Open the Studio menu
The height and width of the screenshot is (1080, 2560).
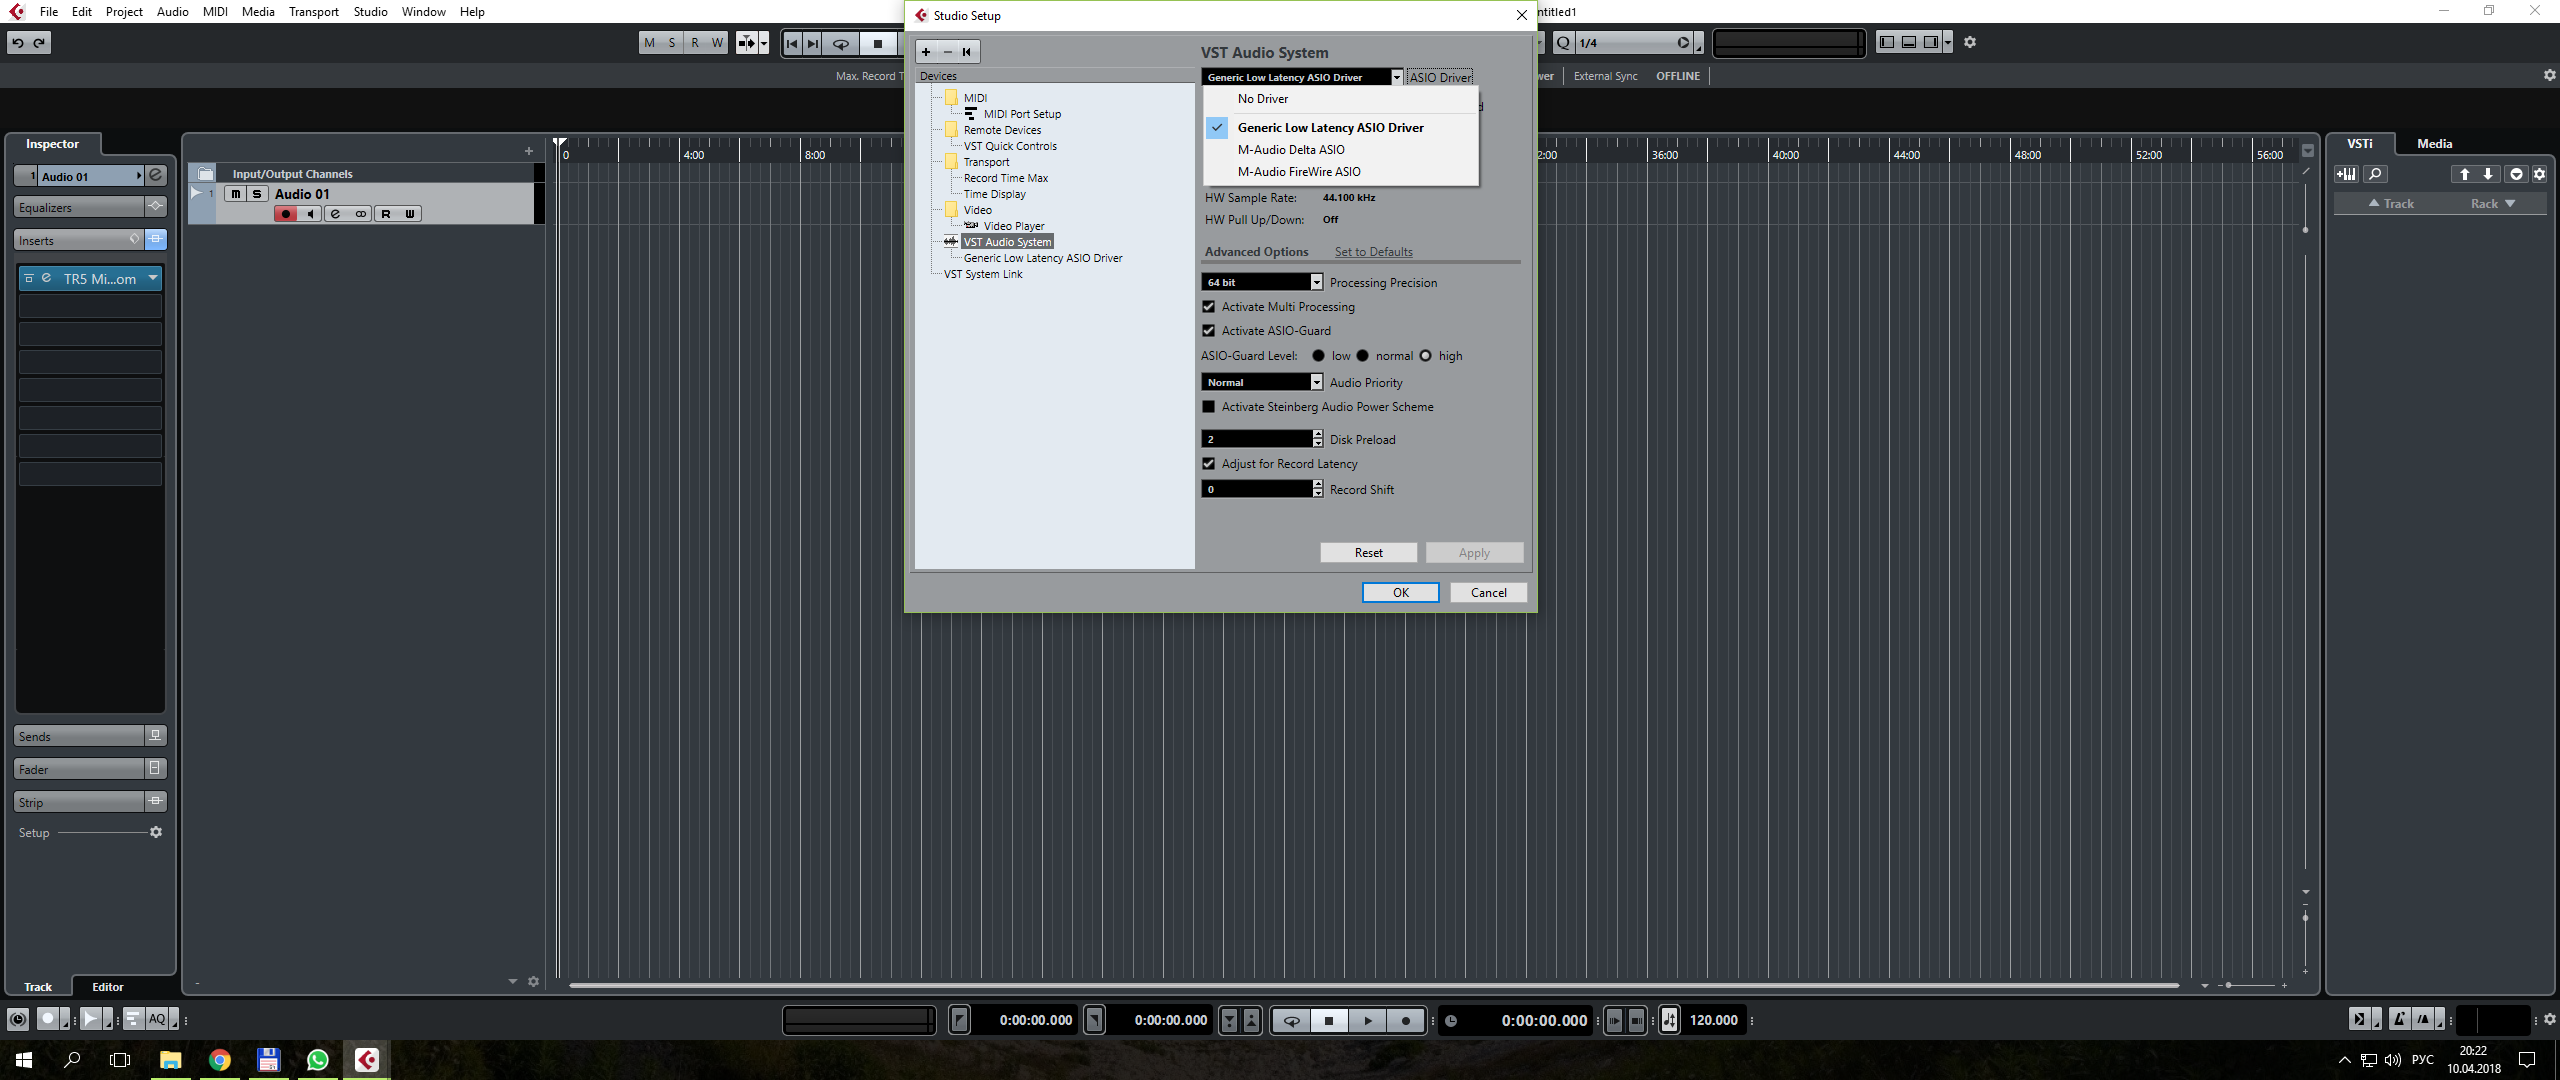pos(370,12)
